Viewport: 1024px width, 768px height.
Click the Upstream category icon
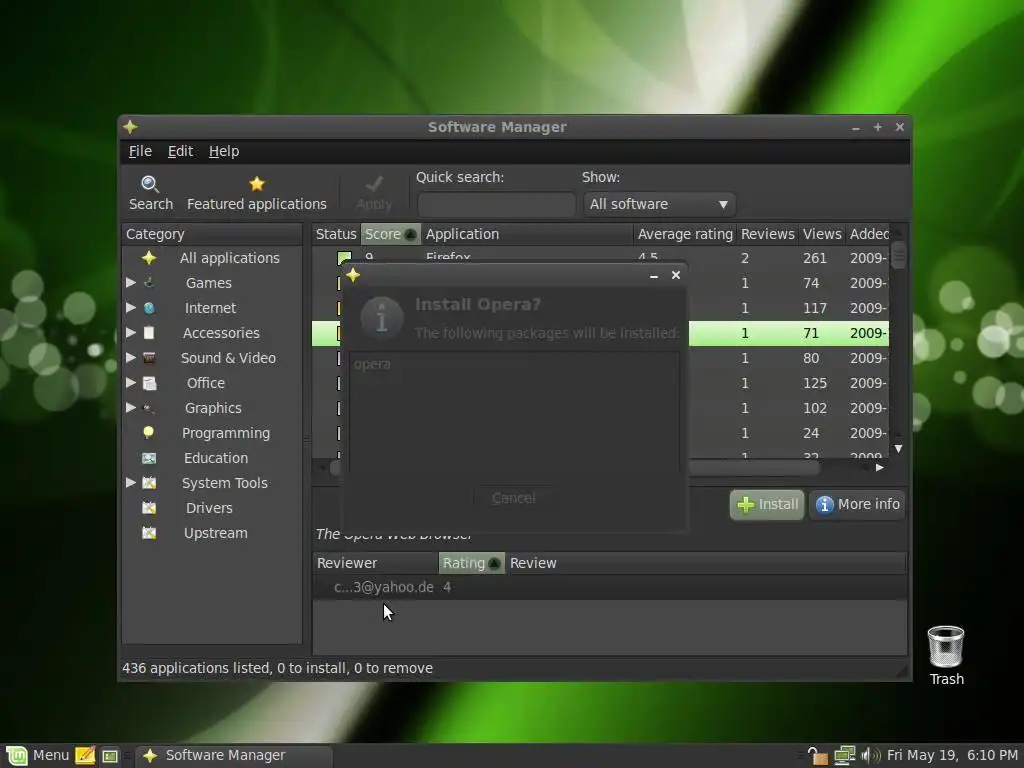pos(149,533)
